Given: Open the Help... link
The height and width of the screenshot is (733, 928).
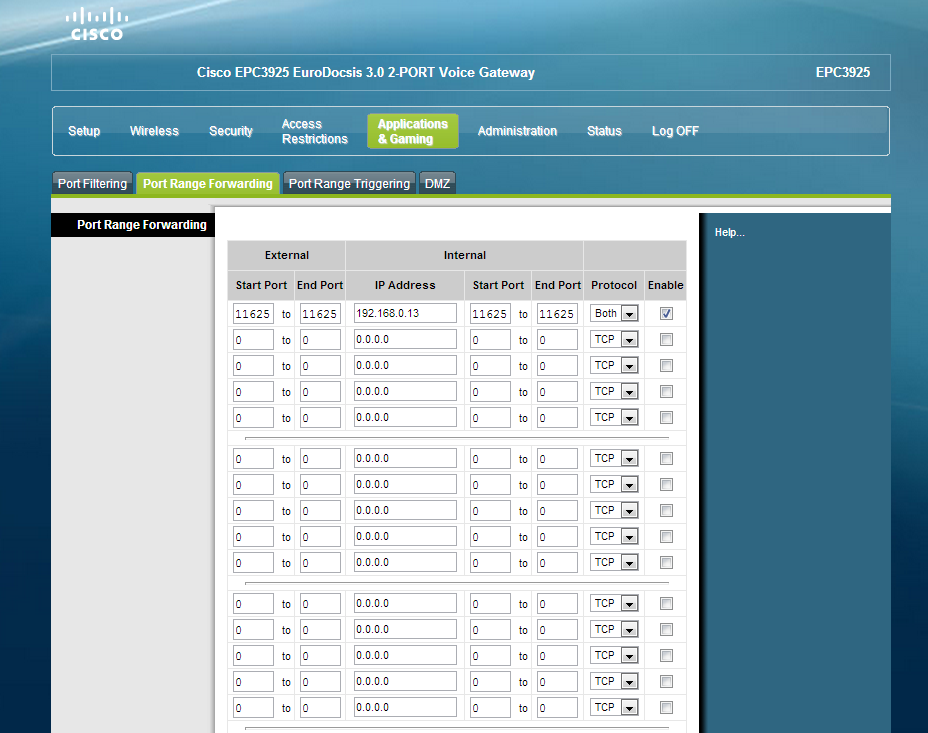Looking at the screenshot, I should point(729,233).
